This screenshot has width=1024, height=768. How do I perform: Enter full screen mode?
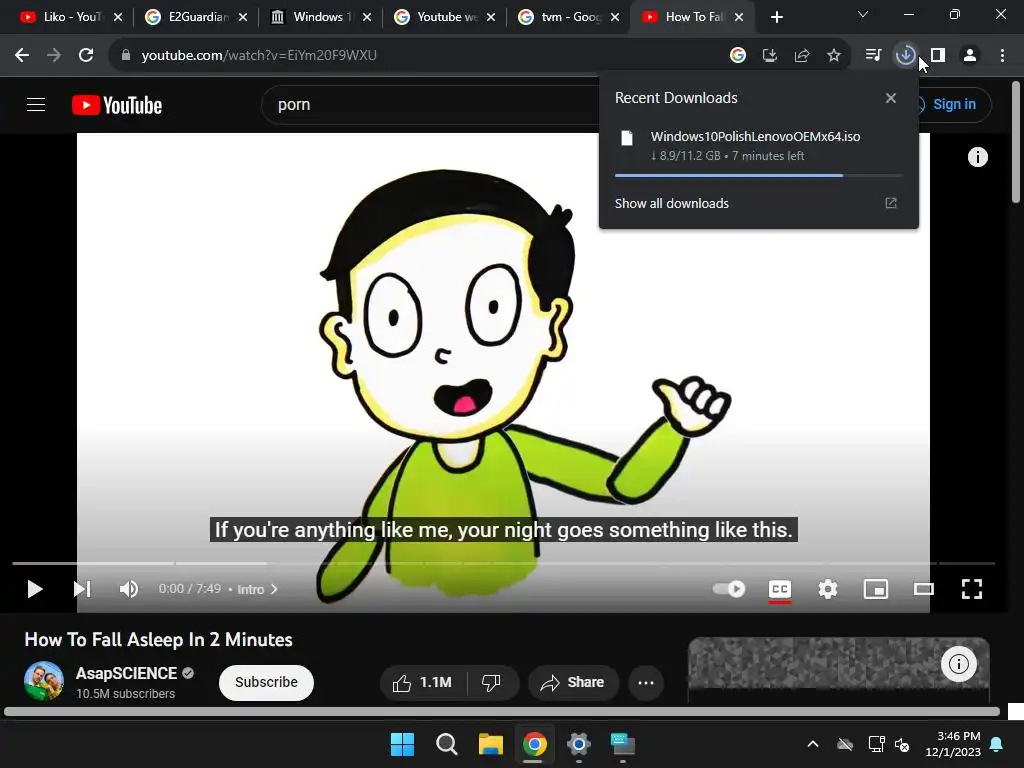[972, 589]
